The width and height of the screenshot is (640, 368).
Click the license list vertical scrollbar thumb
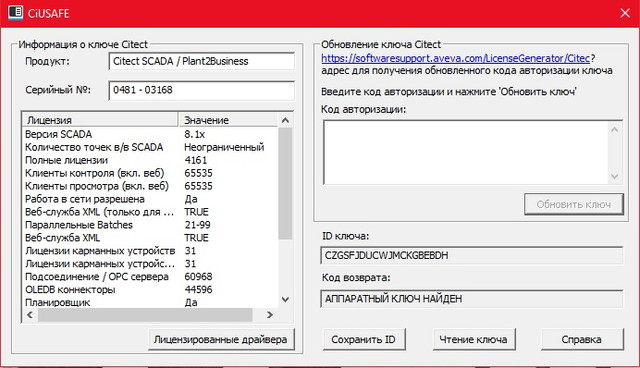pos(285,184)
